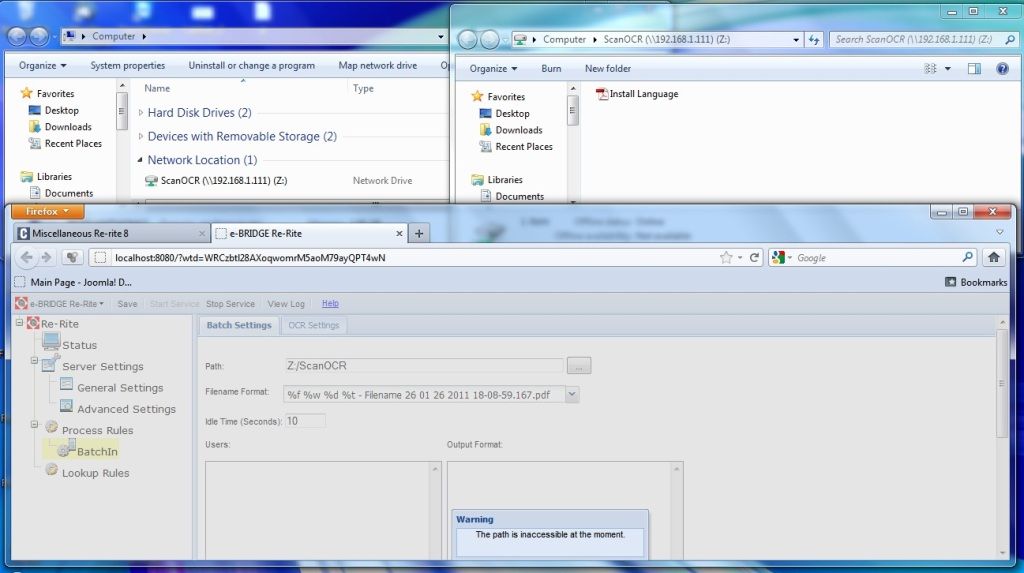1024x573 pixels.
Task: Open Main Page - Joomla bookmark
Action: [x=73, y=282]
